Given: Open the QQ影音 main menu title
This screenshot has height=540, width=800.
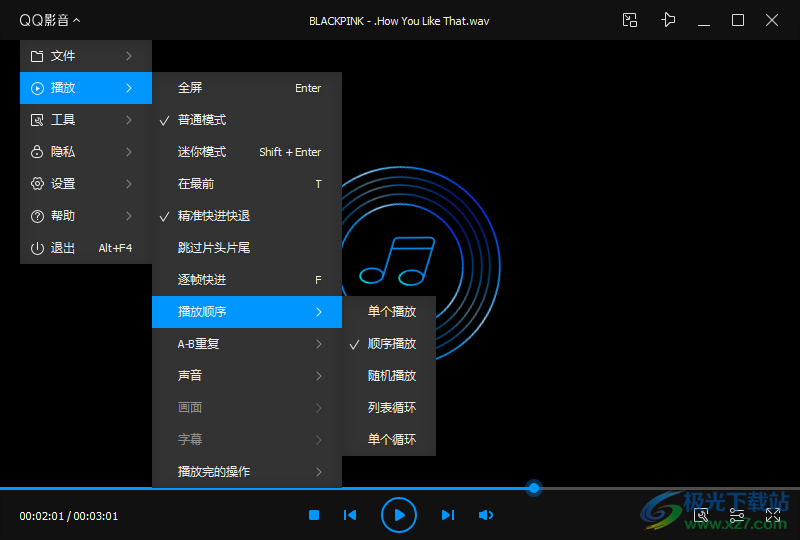Looking at the screenshot, I should [49, 20].
